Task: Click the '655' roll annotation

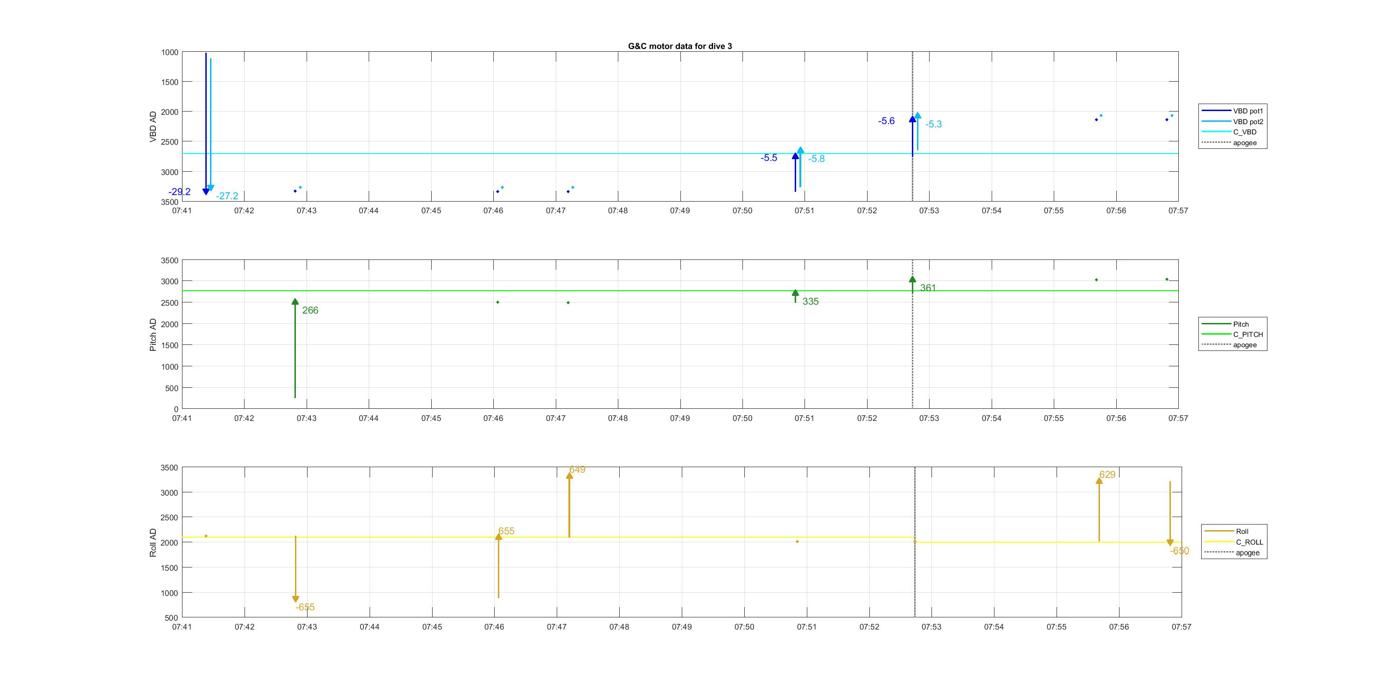Action: coord(506,532)
